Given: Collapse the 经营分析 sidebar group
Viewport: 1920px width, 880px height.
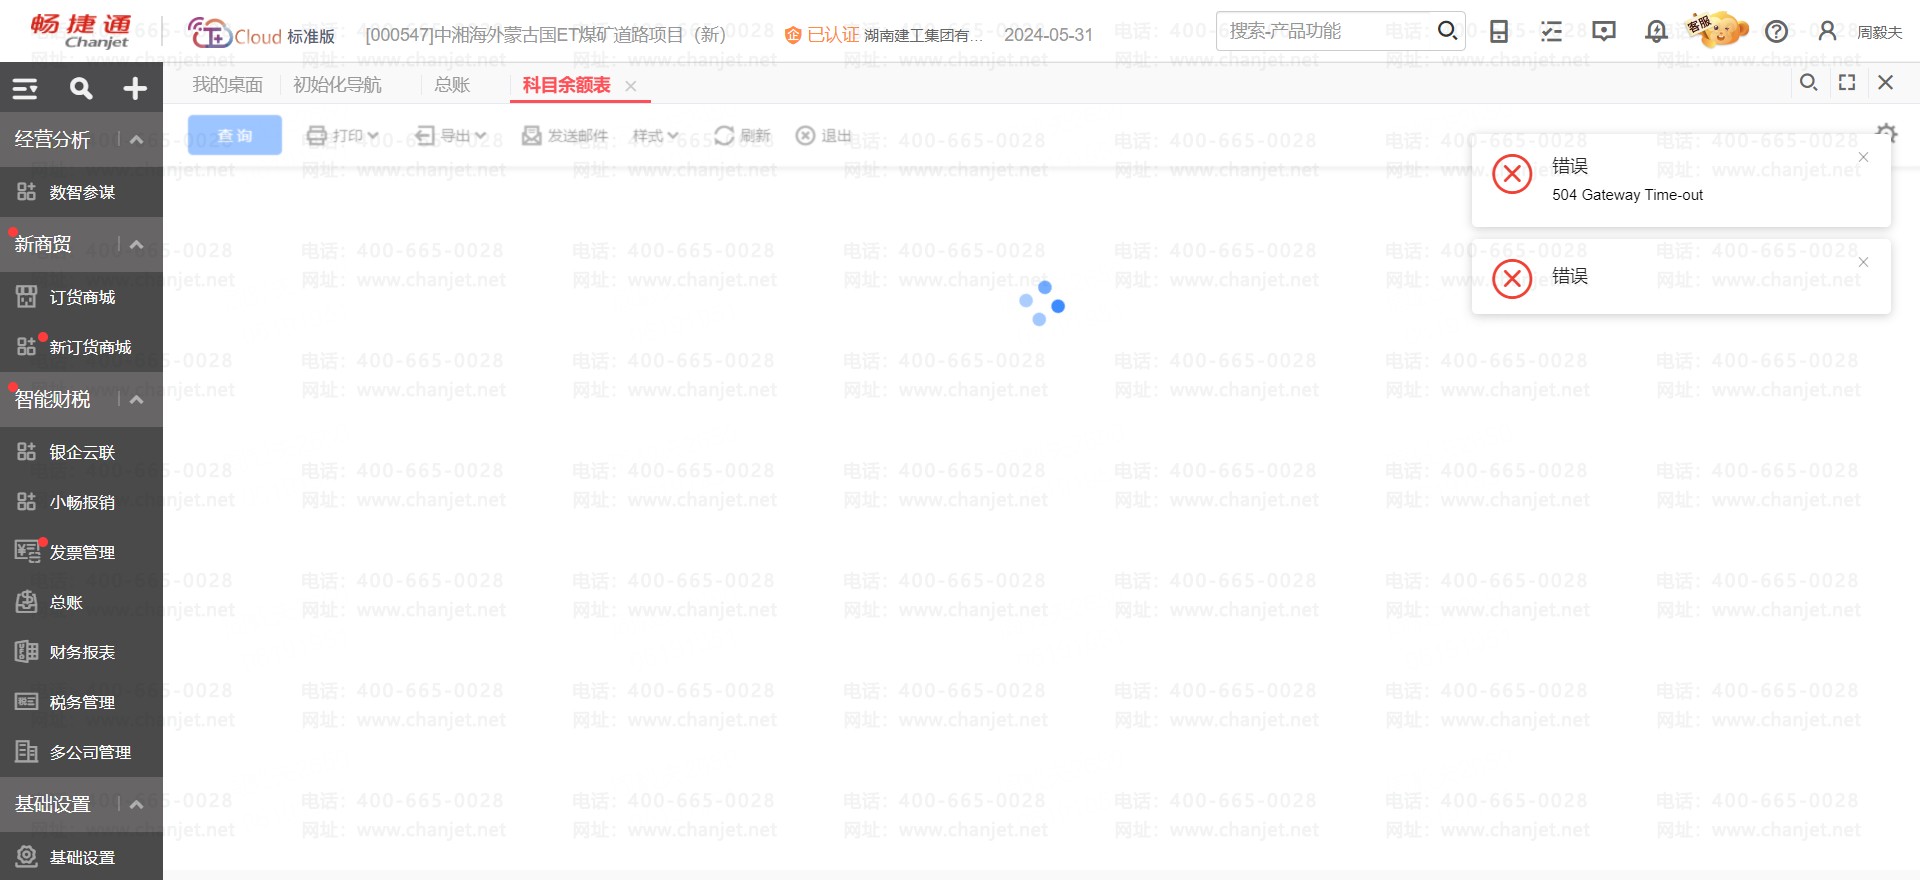Looking at the screenshot, I should (137, 139).
